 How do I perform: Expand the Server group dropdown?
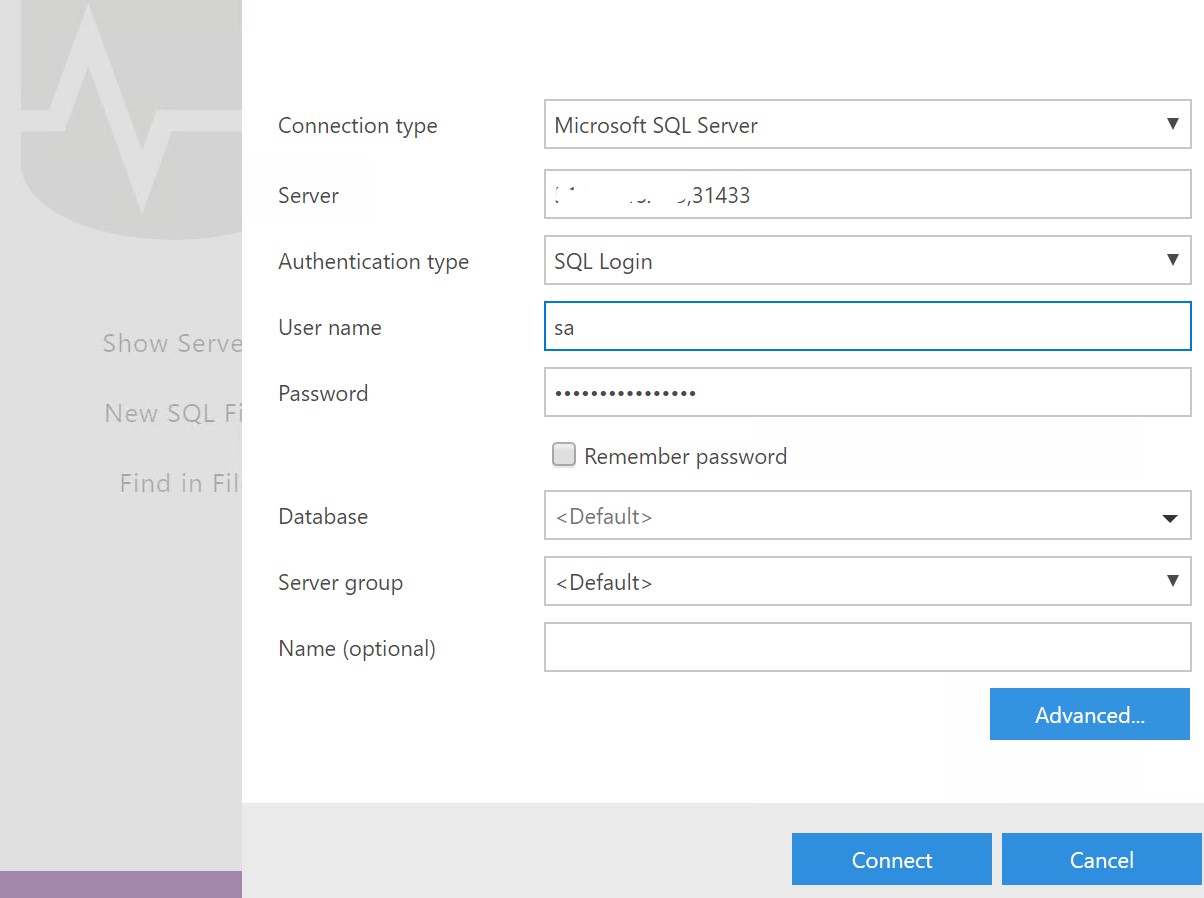click(867, 582)
